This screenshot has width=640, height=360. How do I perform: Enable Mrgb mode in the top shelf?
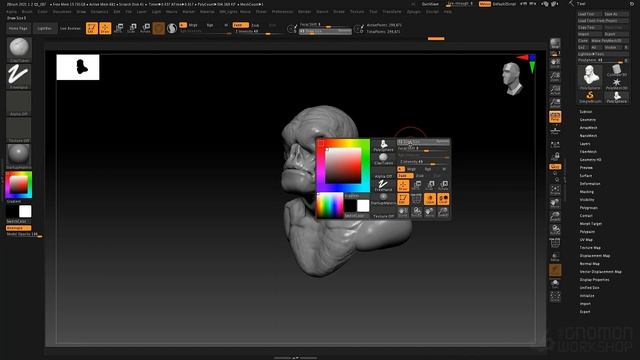tap(193, 25)
